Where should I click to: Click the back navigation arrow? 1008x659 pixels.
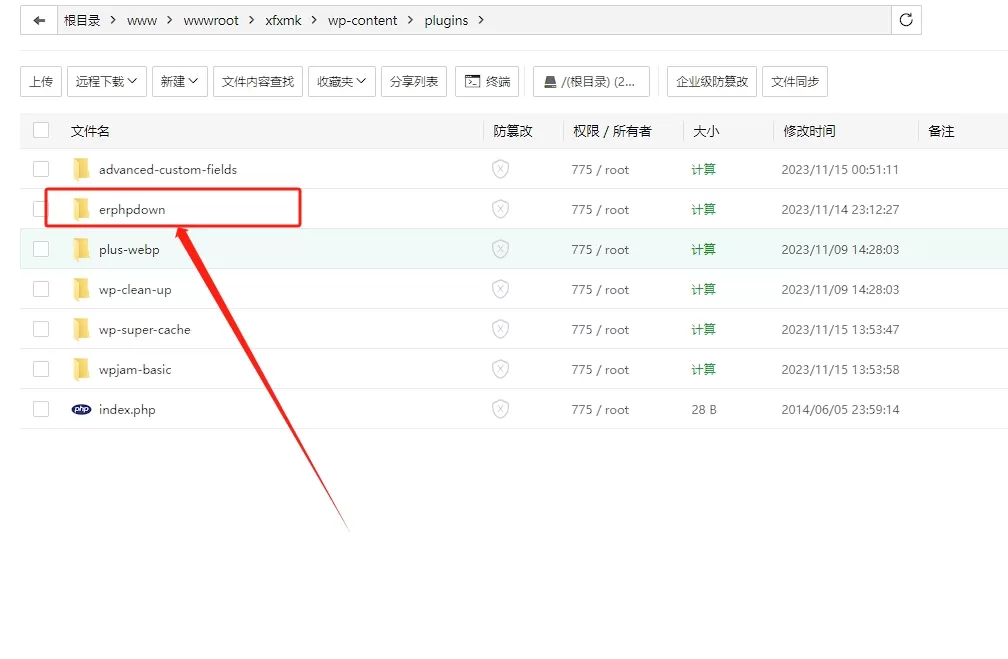pos(38,19)
